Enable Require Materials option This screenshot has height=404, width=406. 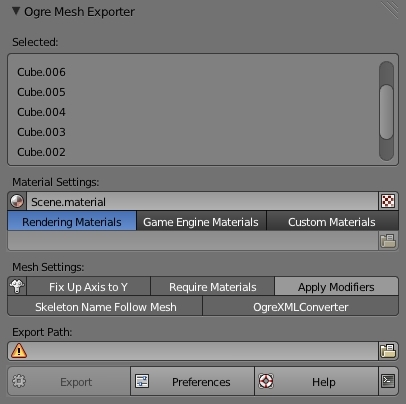(212, 287)
